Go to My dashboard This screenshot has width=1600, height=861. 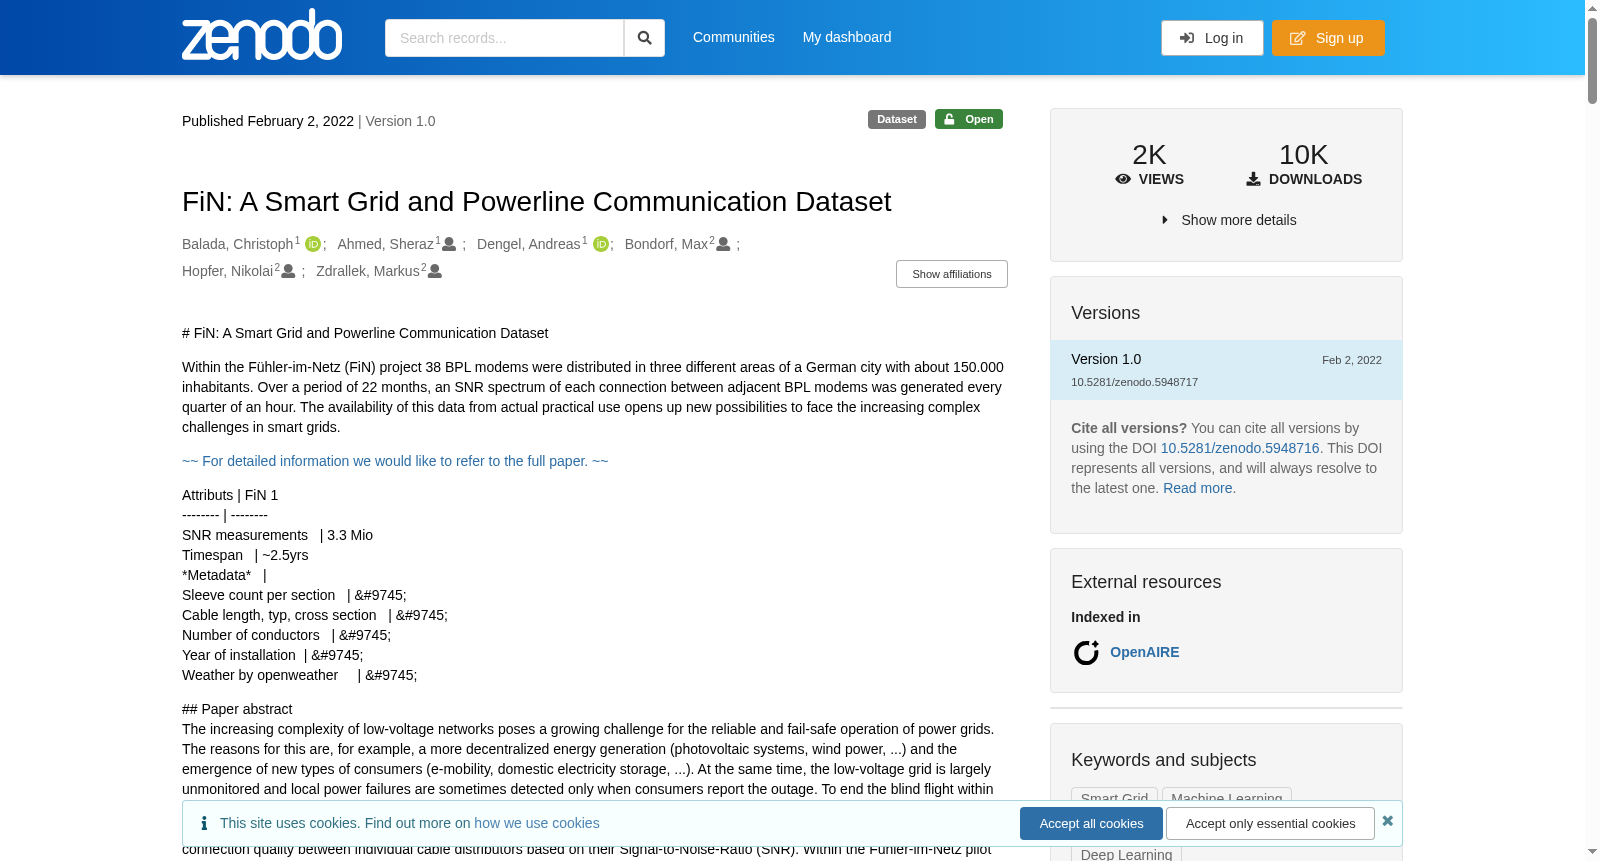pos(847,37)
